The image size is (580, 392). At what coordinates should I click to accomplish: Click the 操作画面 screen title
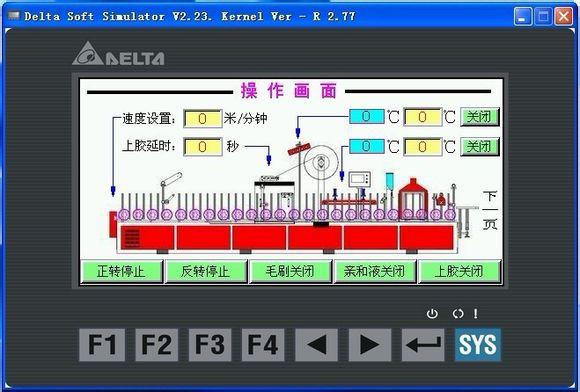coord(289,91)
